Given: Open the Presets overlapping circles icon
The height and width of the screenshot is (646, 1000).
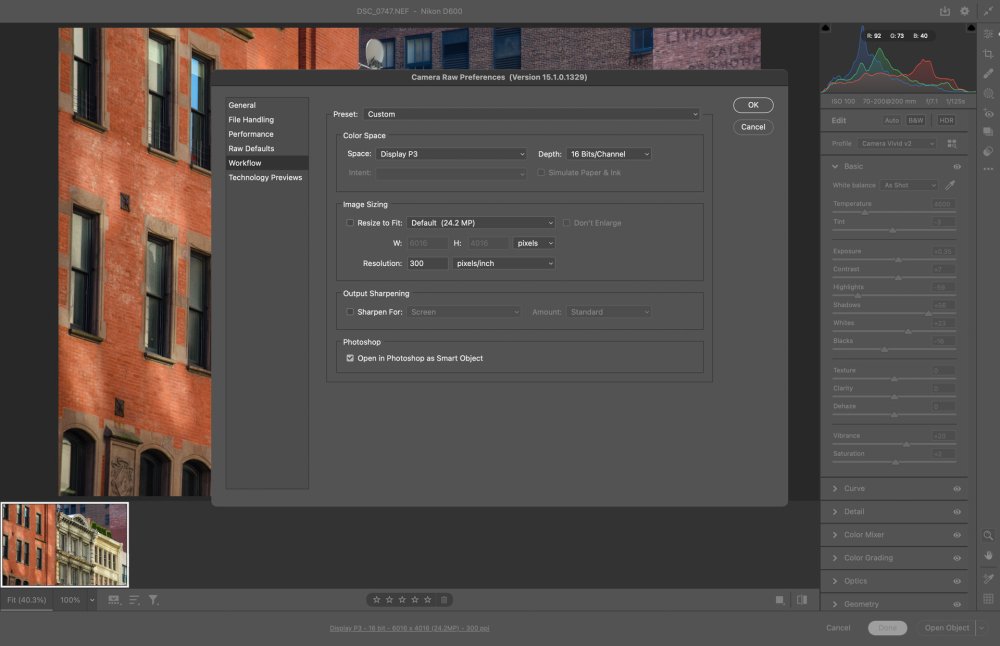Looking at the screenshot, I should pos(988,151).
